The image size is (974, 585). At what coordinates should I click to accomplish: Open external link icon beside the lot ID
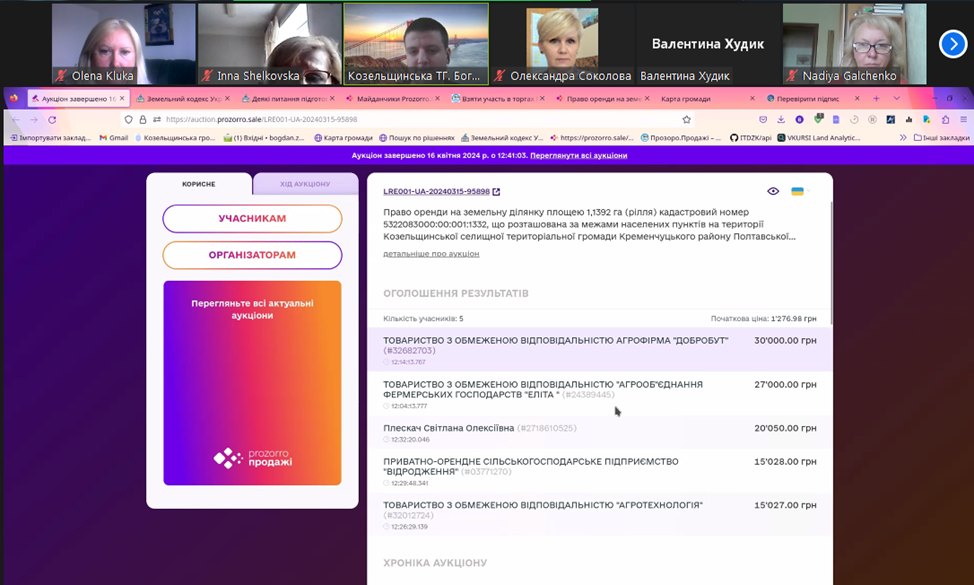(496, 192)
